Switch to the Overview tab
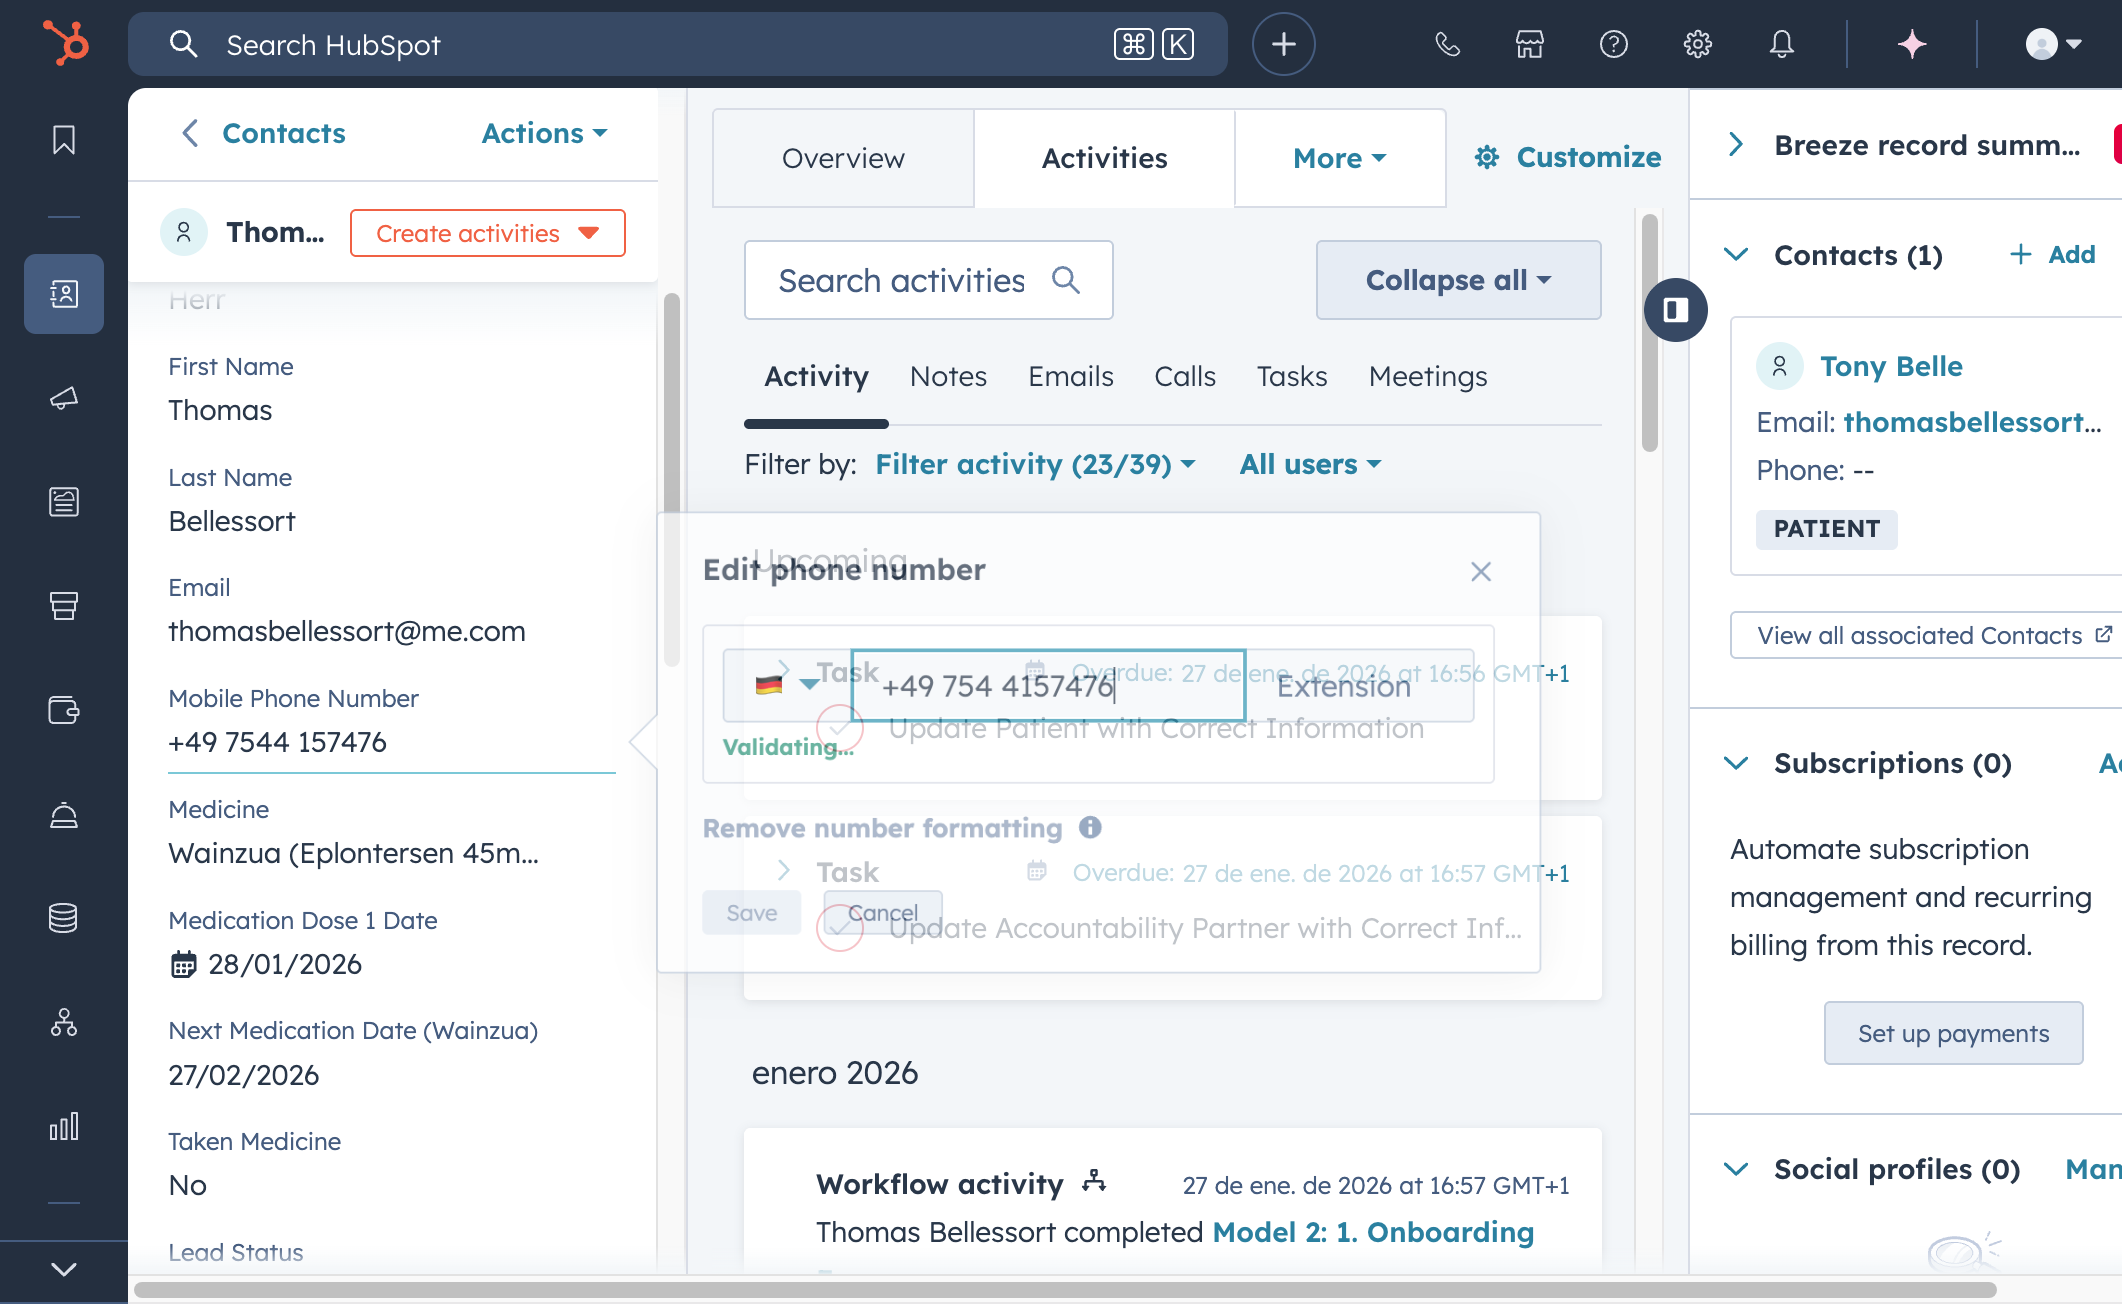 click(843, 158)
